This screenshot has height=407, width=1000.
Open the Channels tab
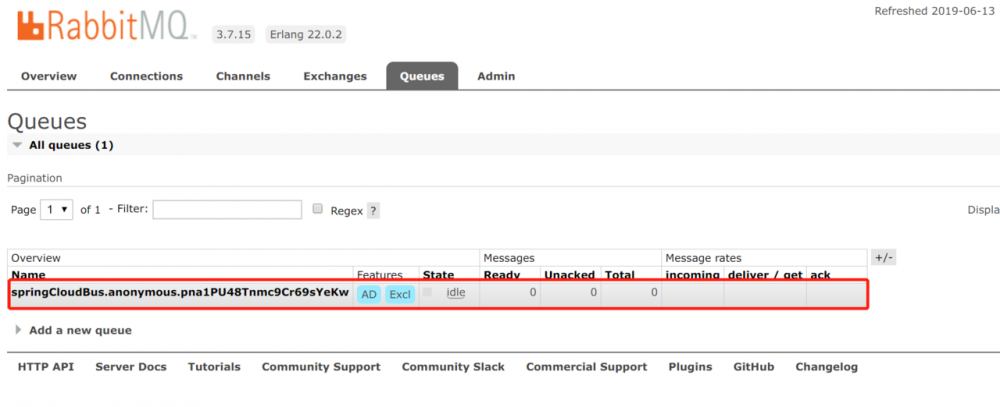(243, 76)
